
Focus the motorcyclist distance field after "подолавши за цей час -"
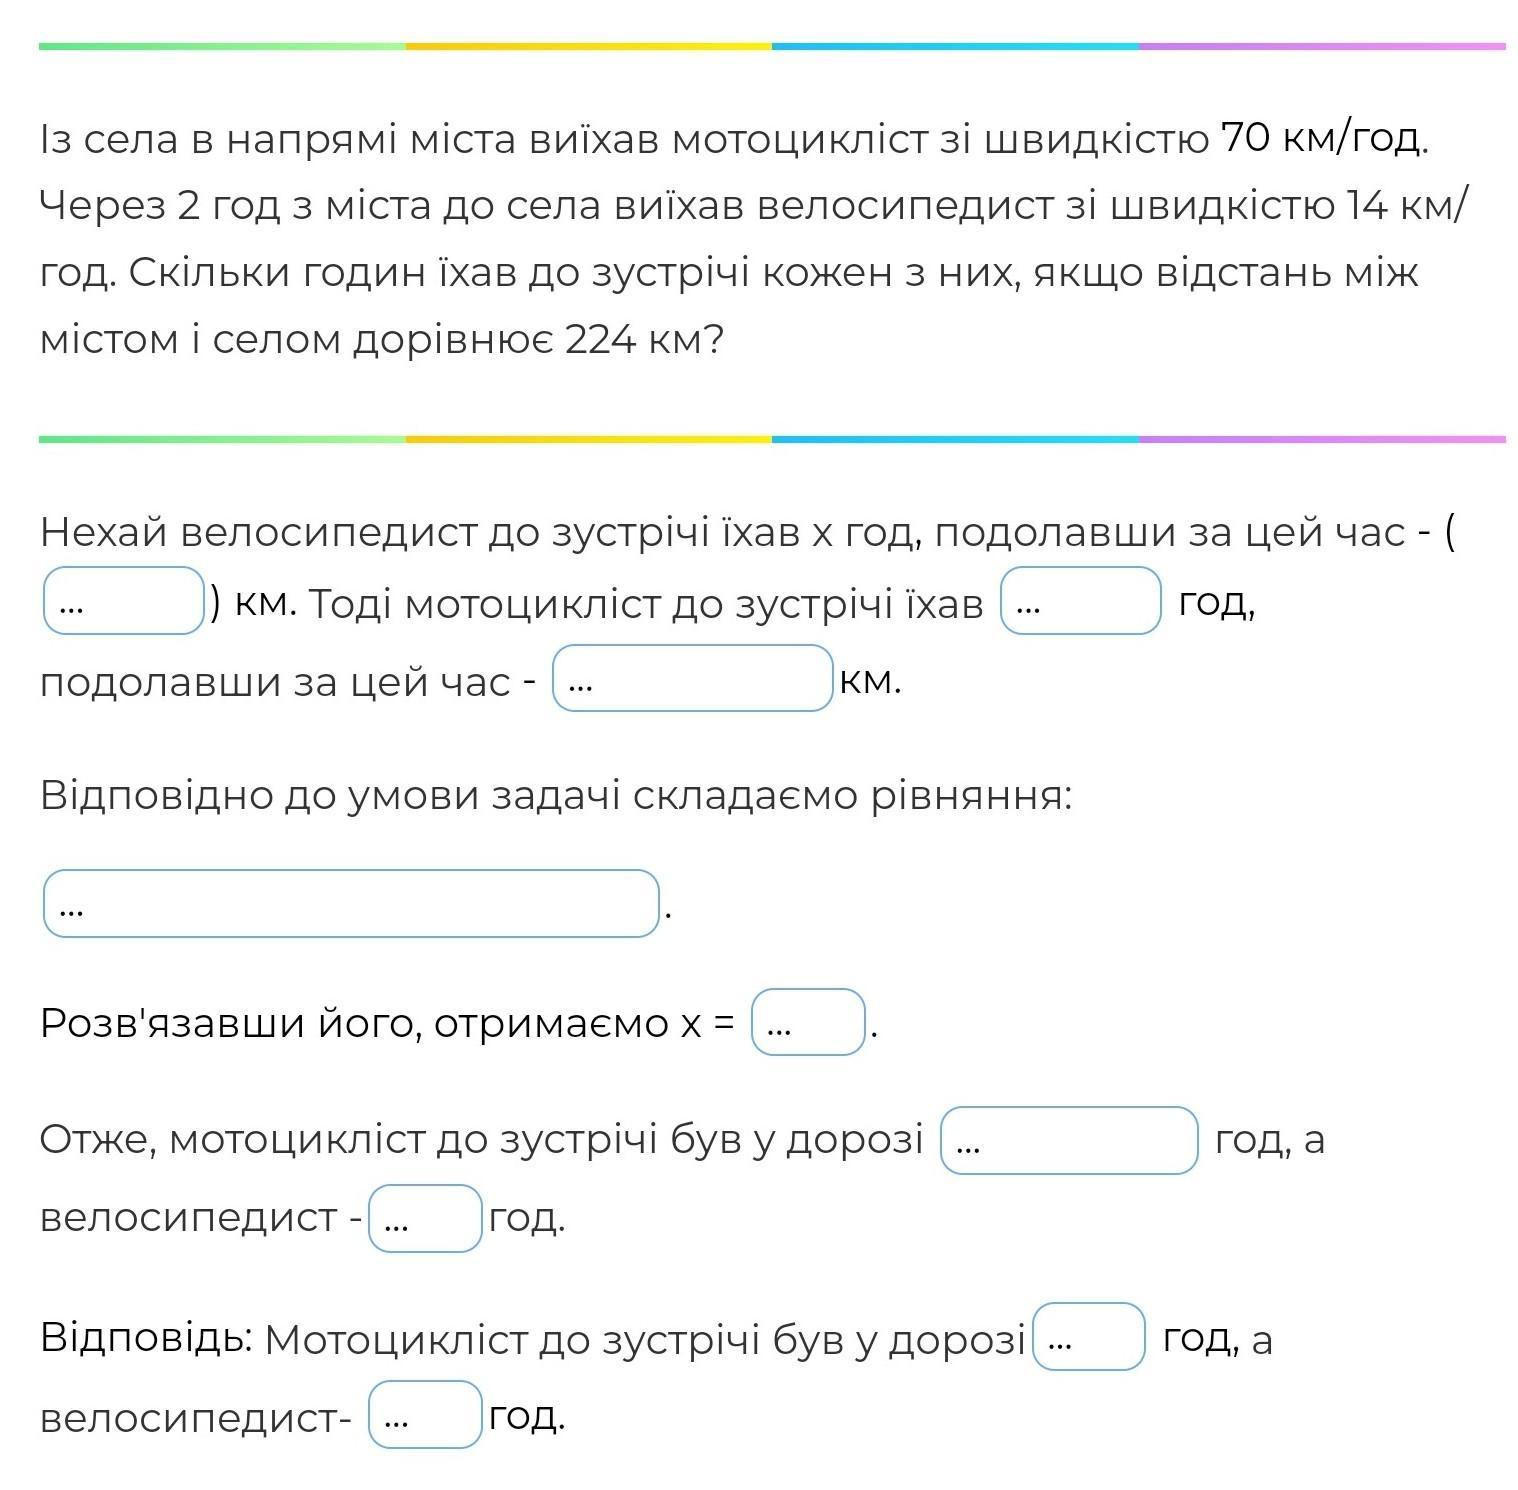pyautogui.click(x=693, y=678)
